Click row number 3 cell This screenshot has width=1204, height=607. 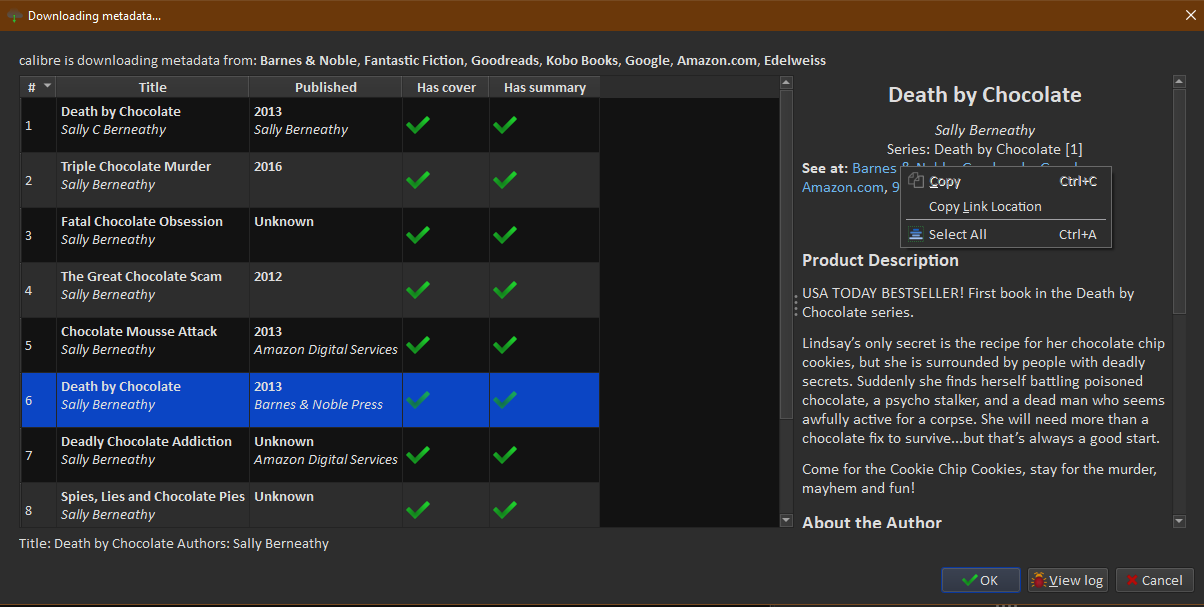[x=39, y=235]
